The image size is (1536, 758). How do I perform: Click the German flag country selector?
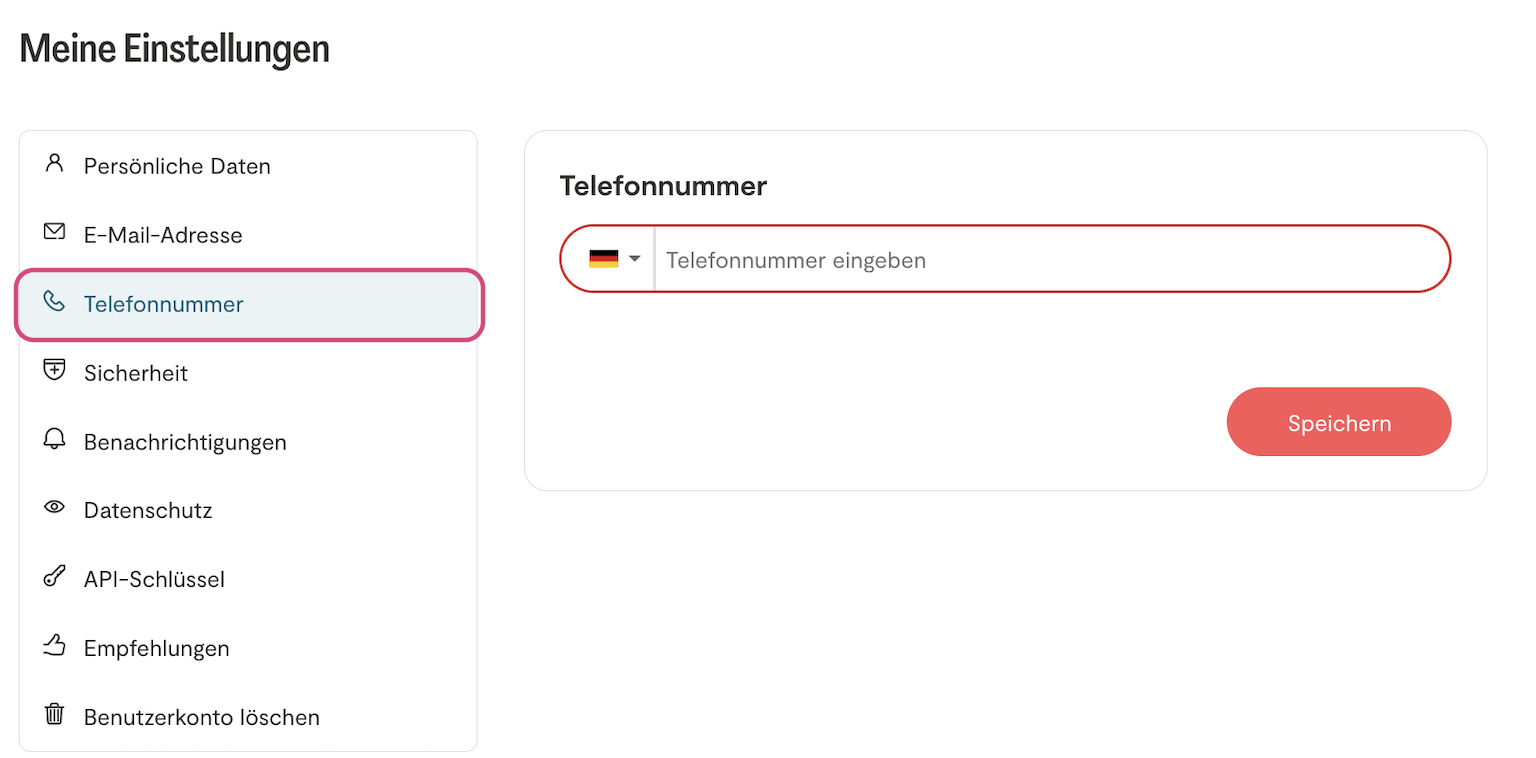604,259
